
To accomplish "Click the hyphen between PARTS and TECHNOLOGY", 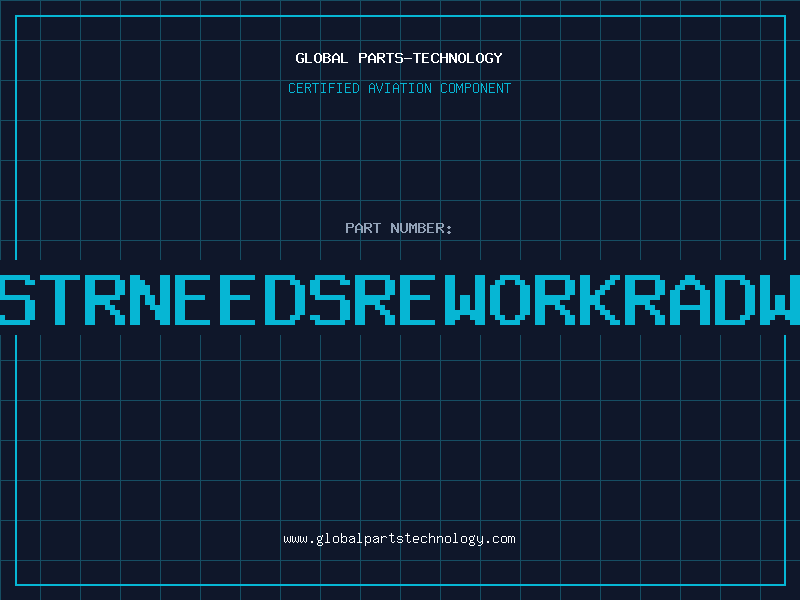I will (x=407, y=59).
